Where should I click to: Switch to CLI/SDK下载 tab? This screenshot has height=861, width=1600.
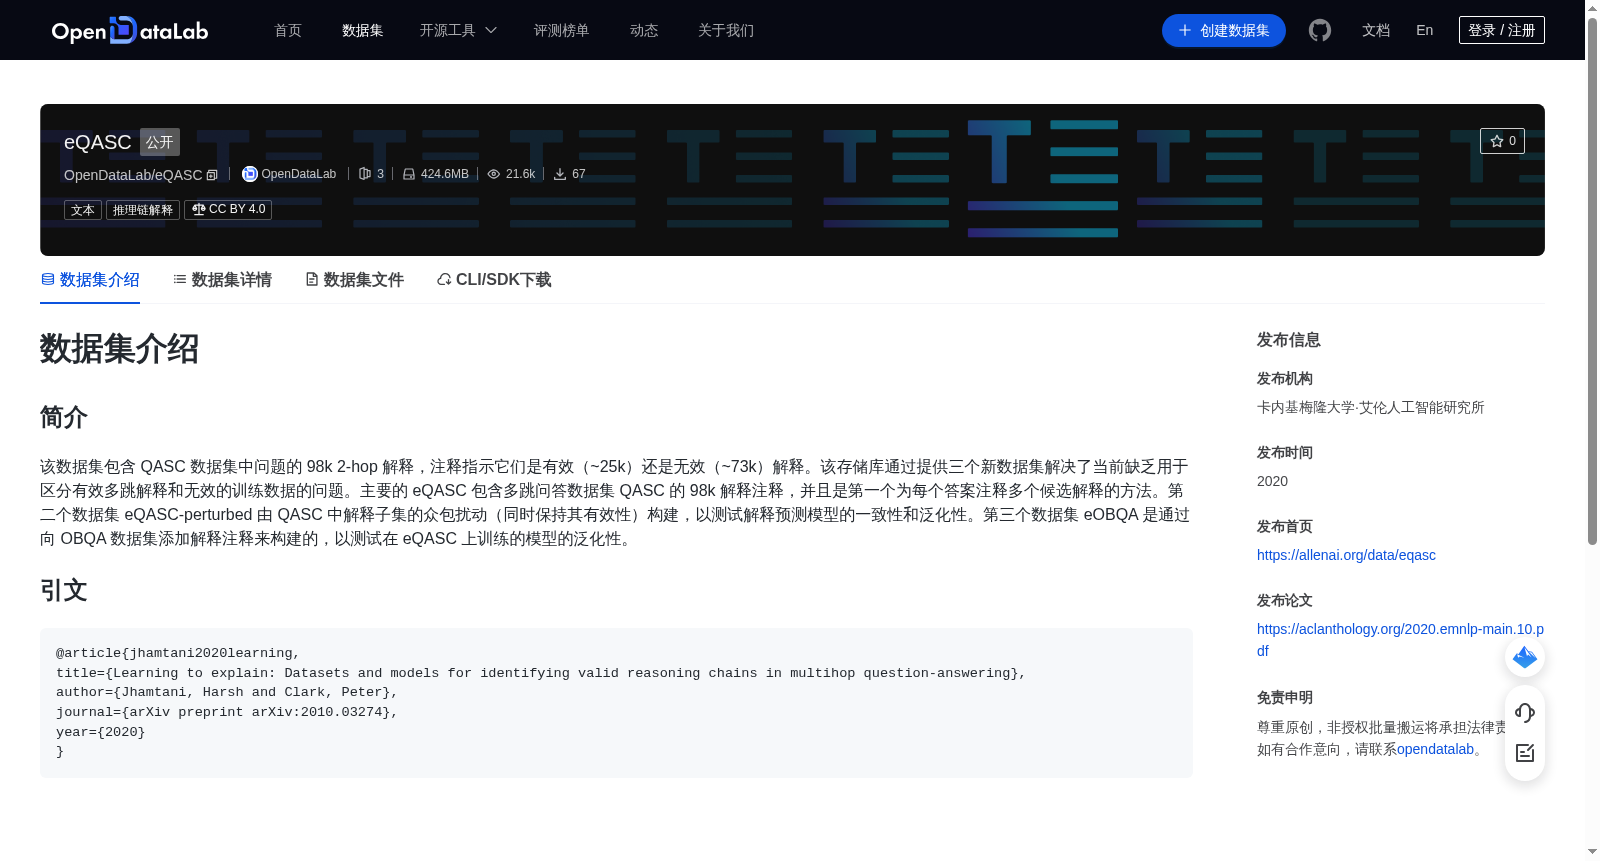click(x=494, y=280)
